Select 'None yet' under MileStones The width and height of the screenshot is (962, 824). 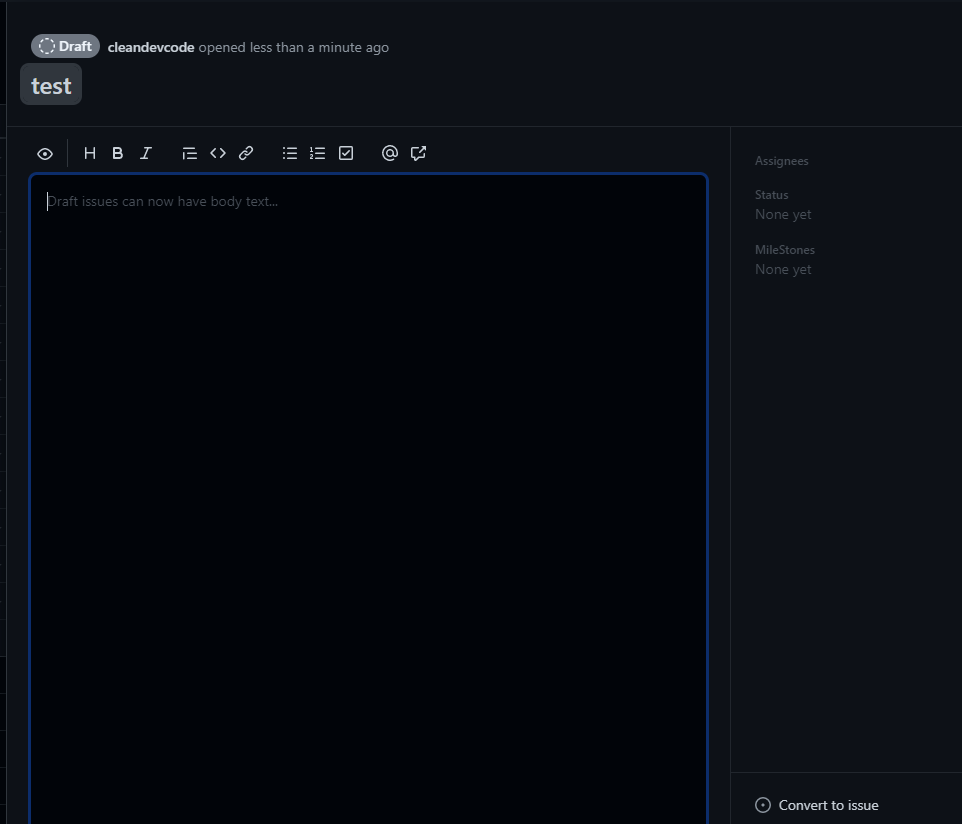point(783,270)
